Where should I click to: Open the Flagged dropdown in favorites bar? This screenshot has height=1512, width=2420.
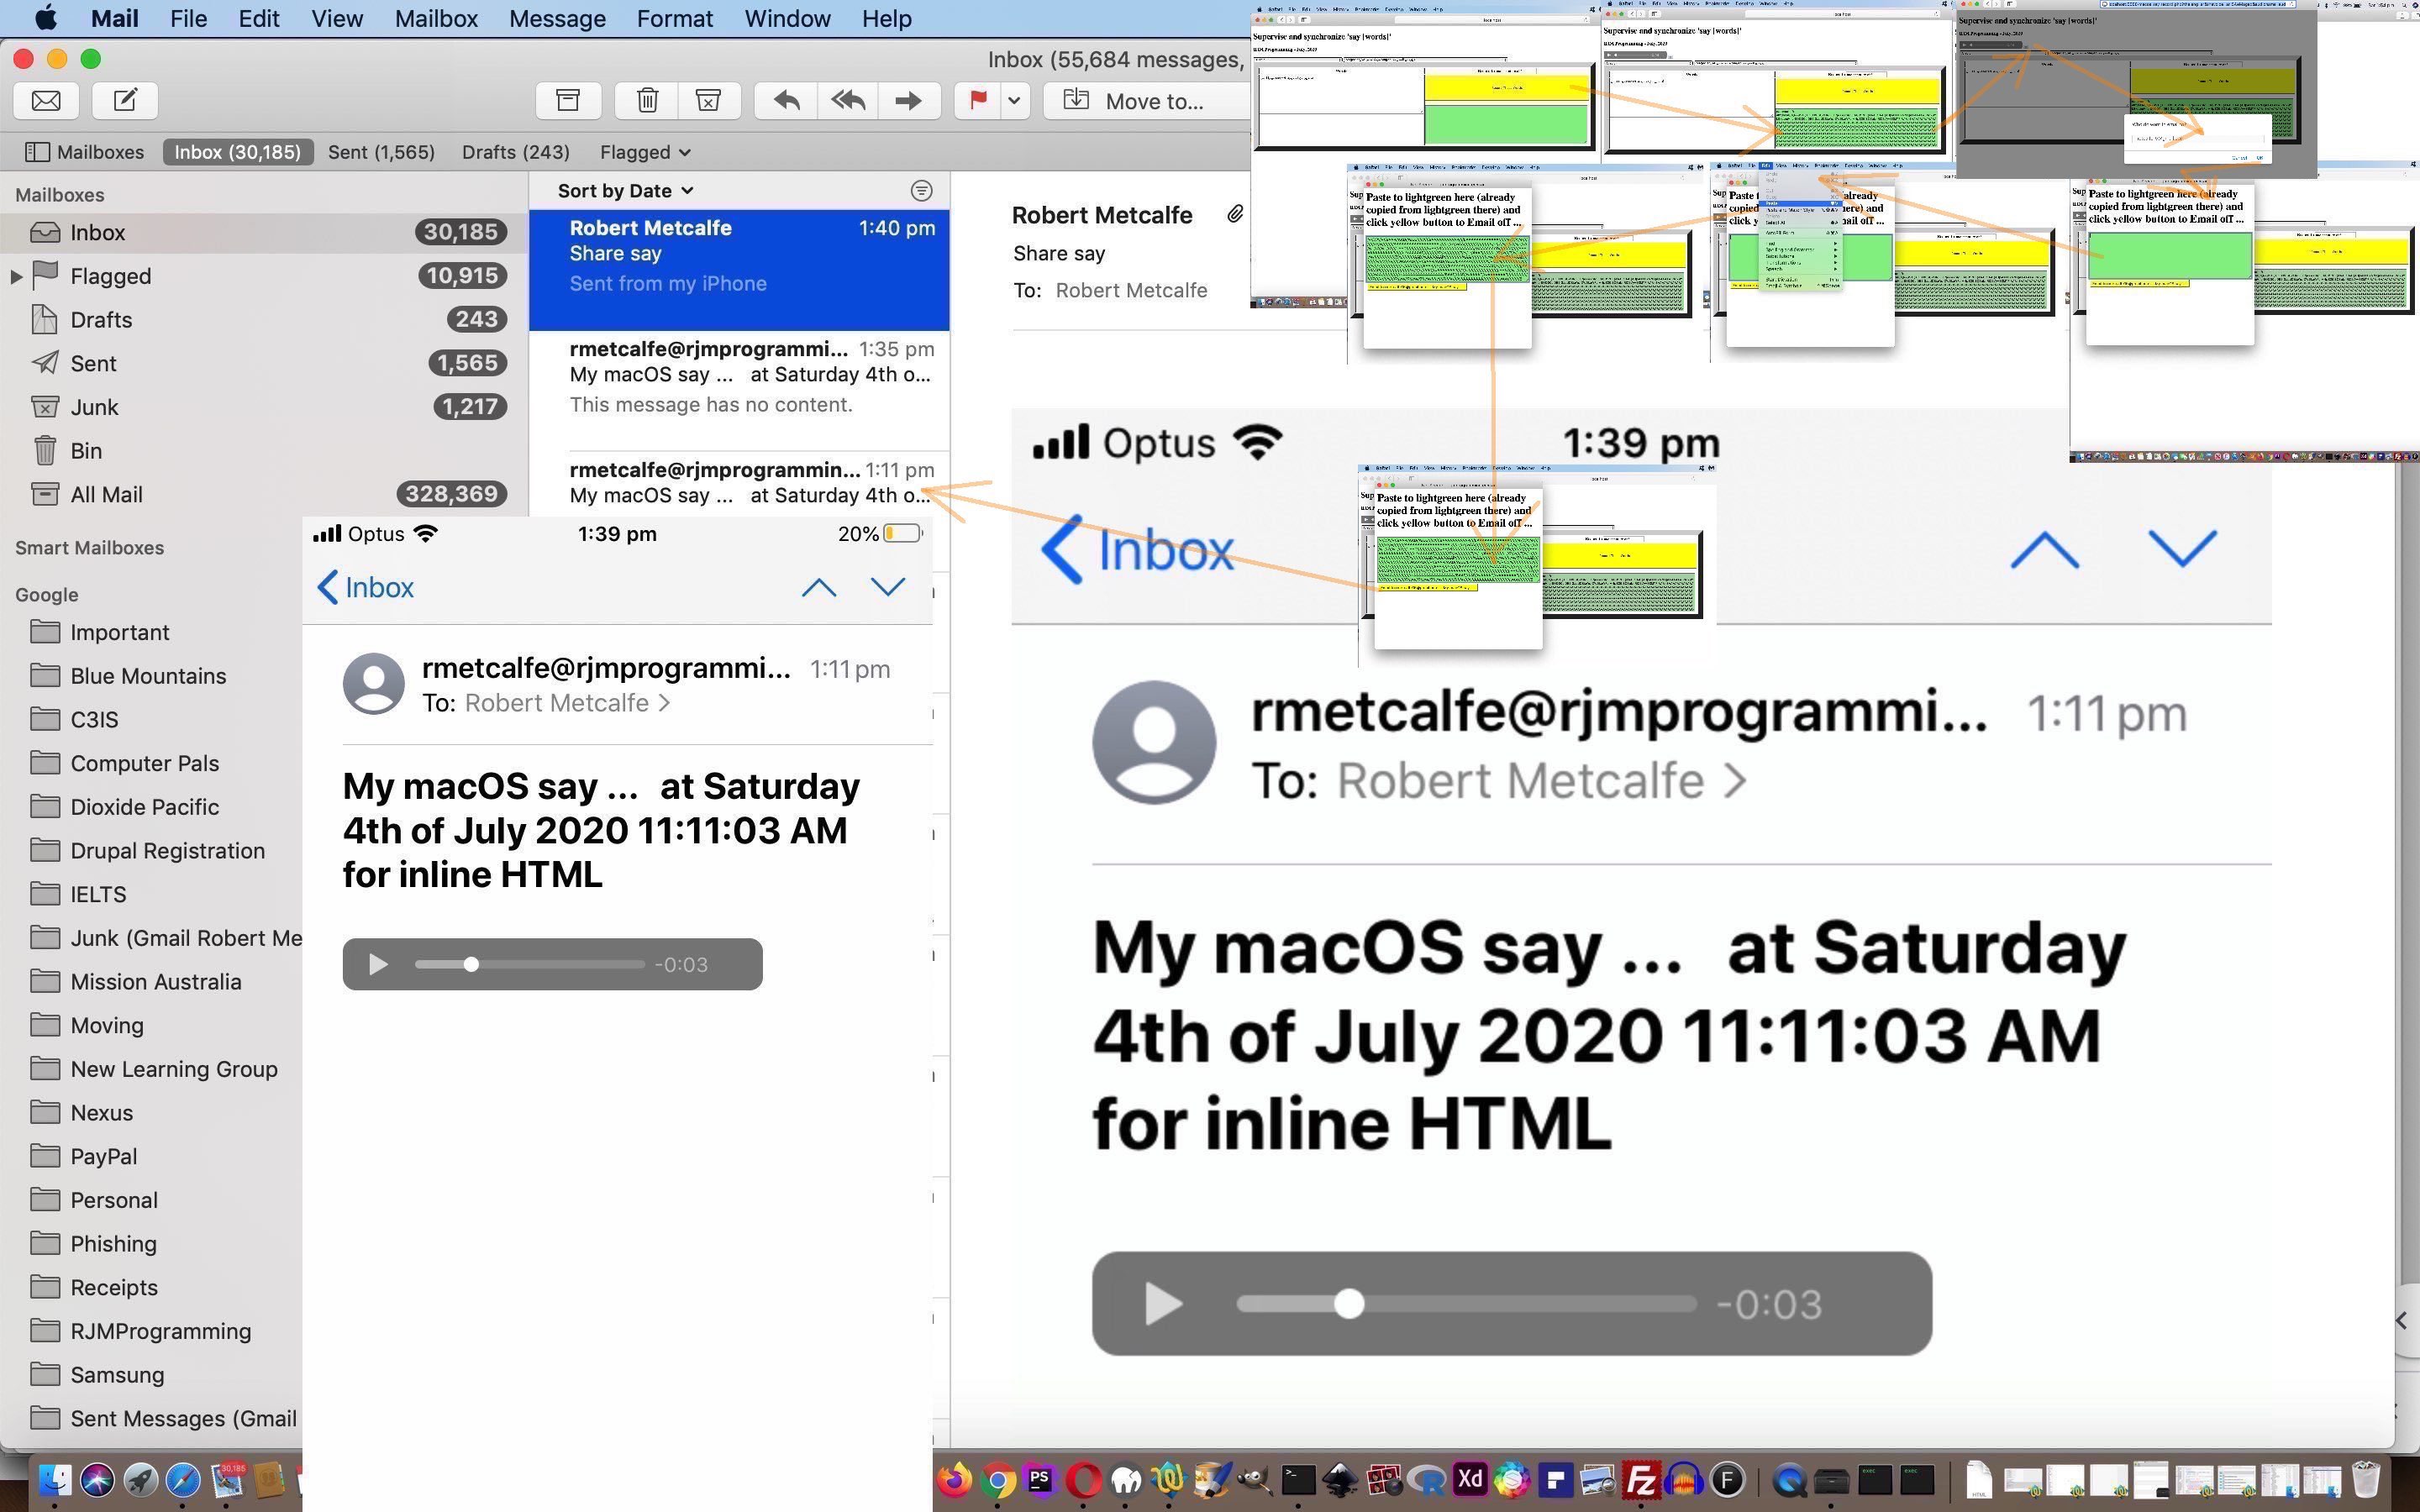tap(645, 152)
